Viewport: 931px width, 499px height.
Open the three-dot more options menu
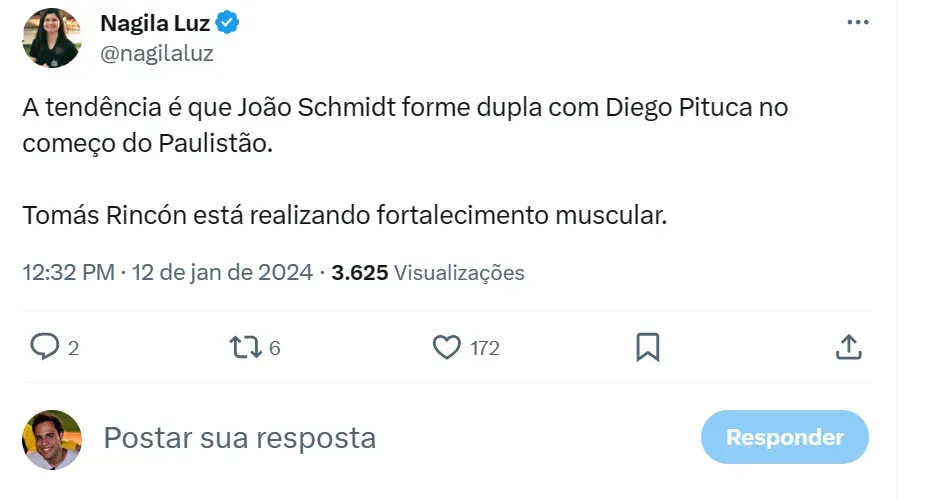[x=857, y=22]
